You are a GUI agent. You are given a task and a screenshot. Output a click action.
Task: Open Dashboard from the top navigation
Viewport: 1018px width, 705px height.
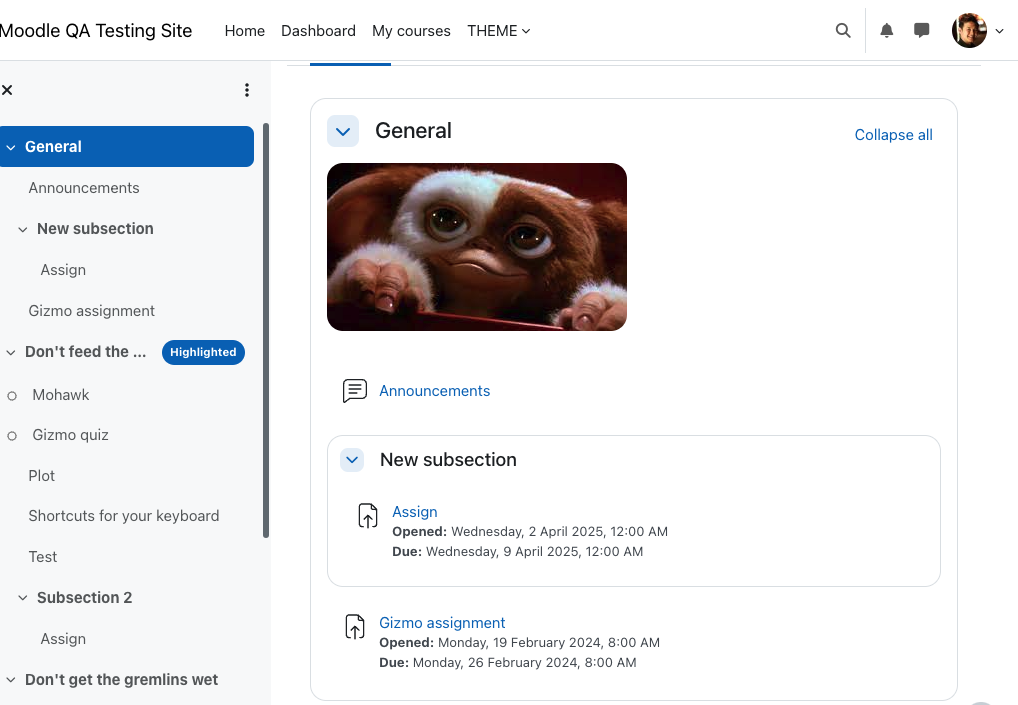pyautogui.click(x=318, y=31)
